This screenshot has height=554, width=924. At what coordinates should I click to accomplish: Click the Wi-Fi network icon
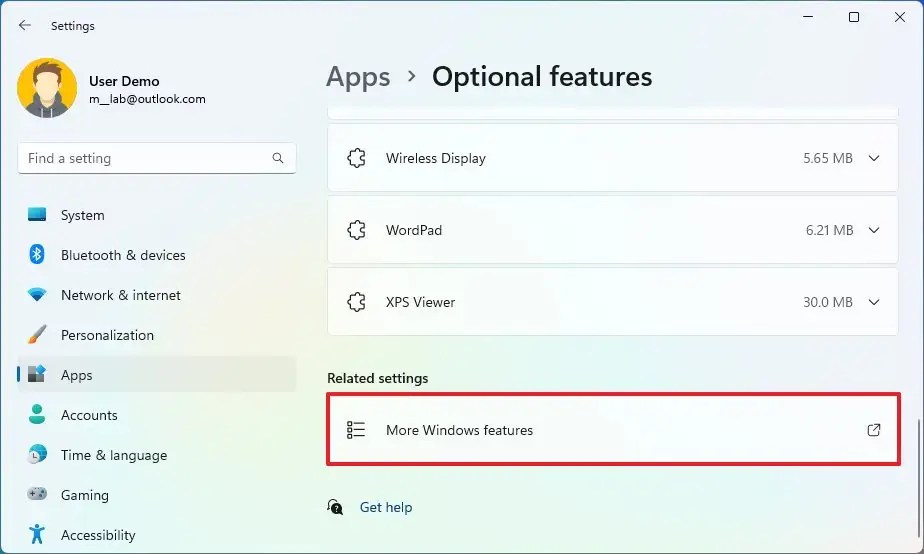point(37,295)
